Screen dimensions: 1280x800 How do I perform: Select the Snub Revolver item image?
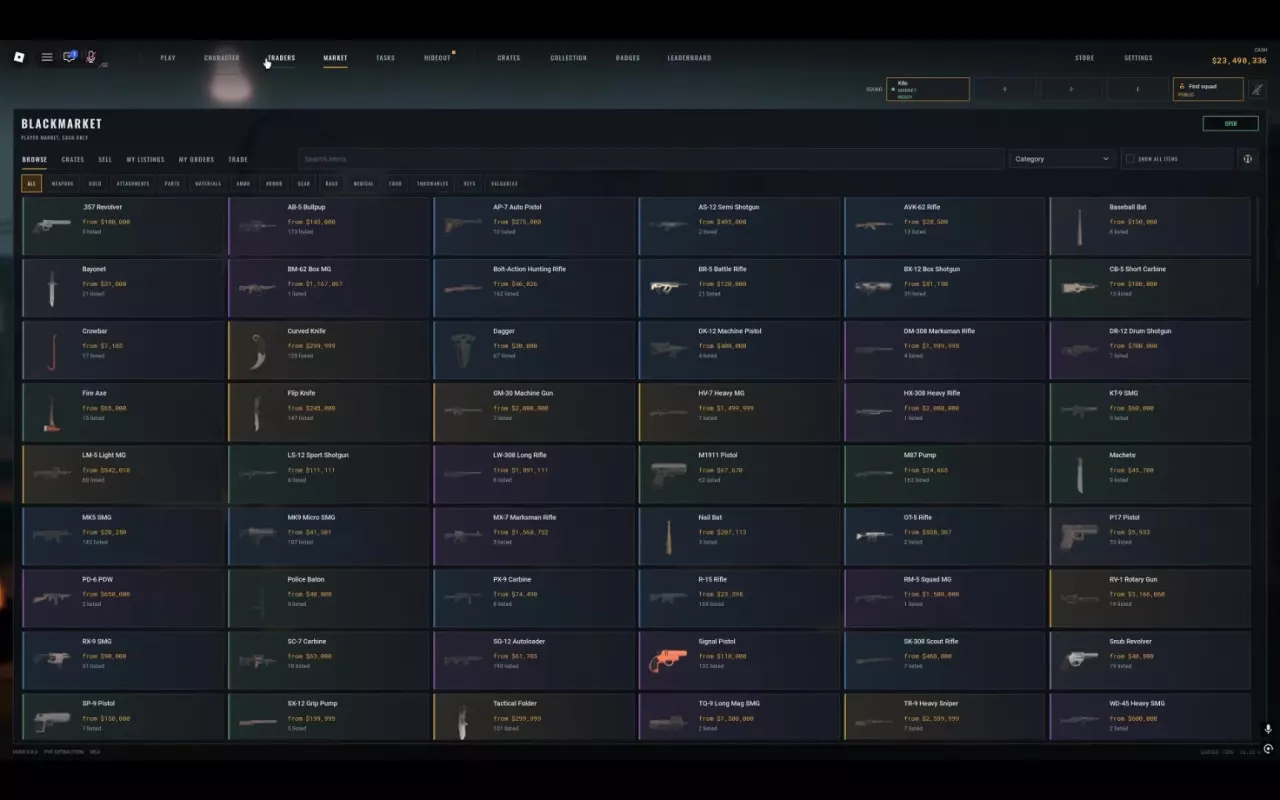(1079, 660)
